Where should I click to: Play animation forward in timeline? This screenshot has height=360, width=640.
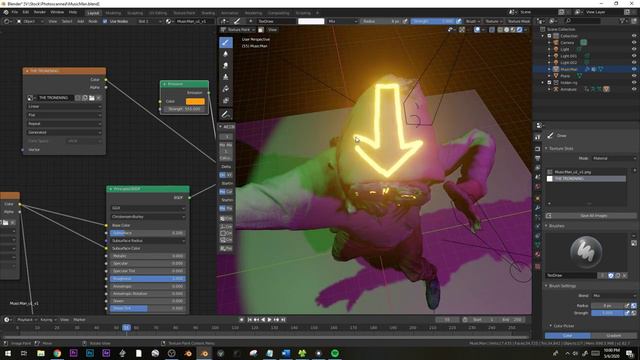point(269,320)
